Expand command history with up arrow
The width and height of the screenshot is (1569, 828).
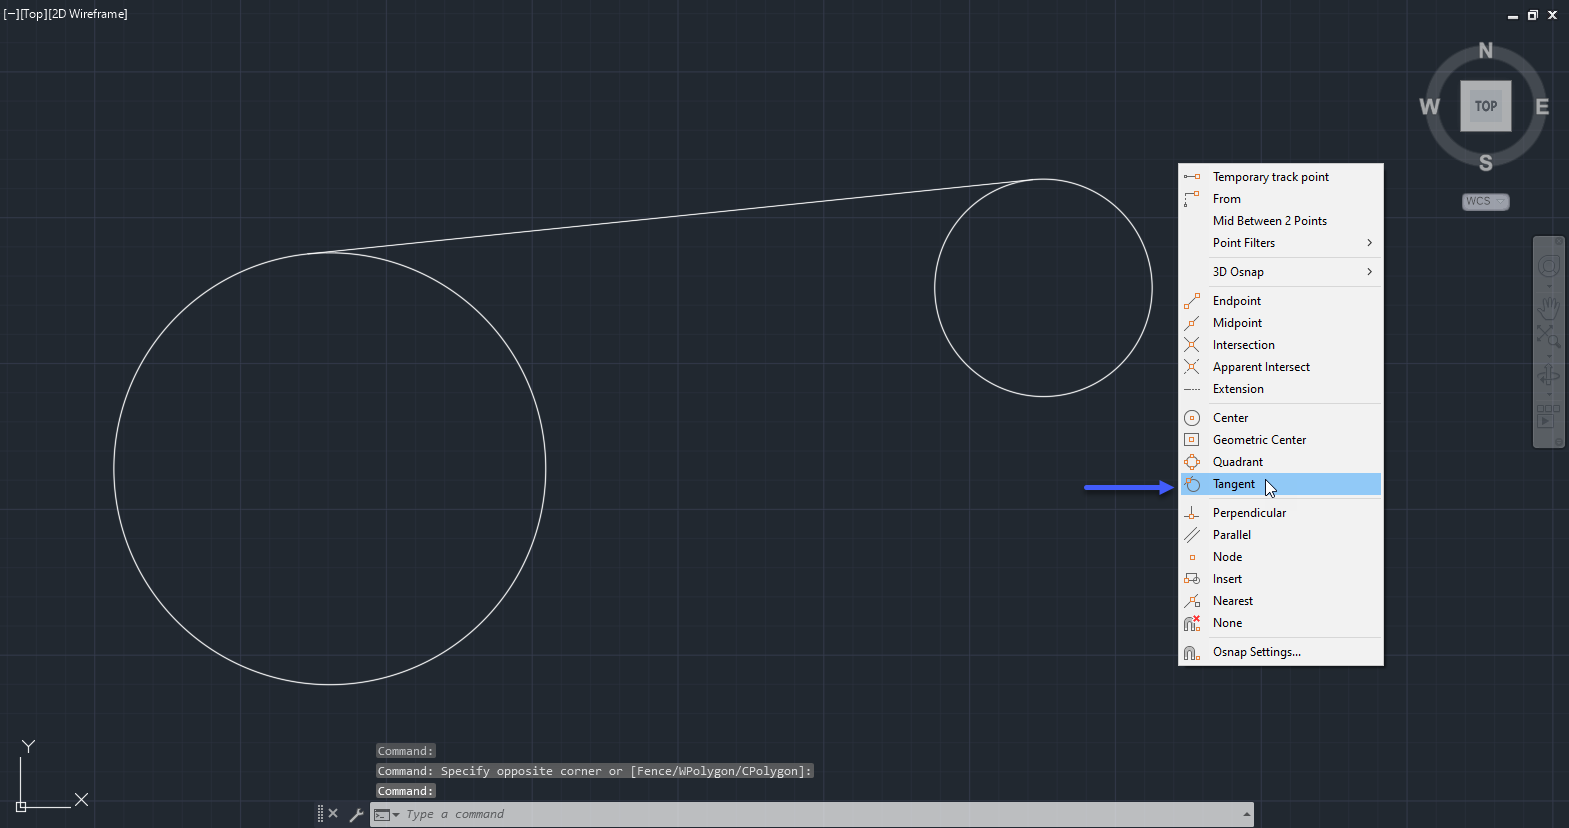click(1247, 815)
